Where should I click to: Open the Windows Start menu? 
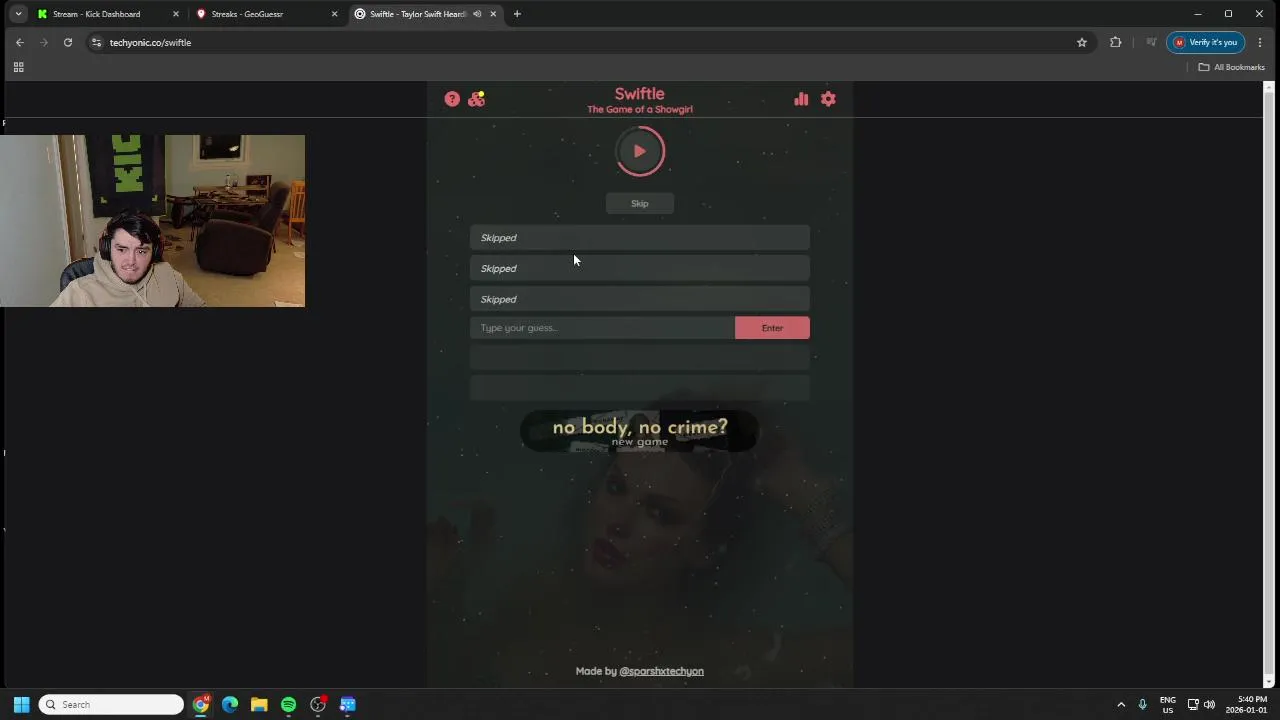(21, 704)
